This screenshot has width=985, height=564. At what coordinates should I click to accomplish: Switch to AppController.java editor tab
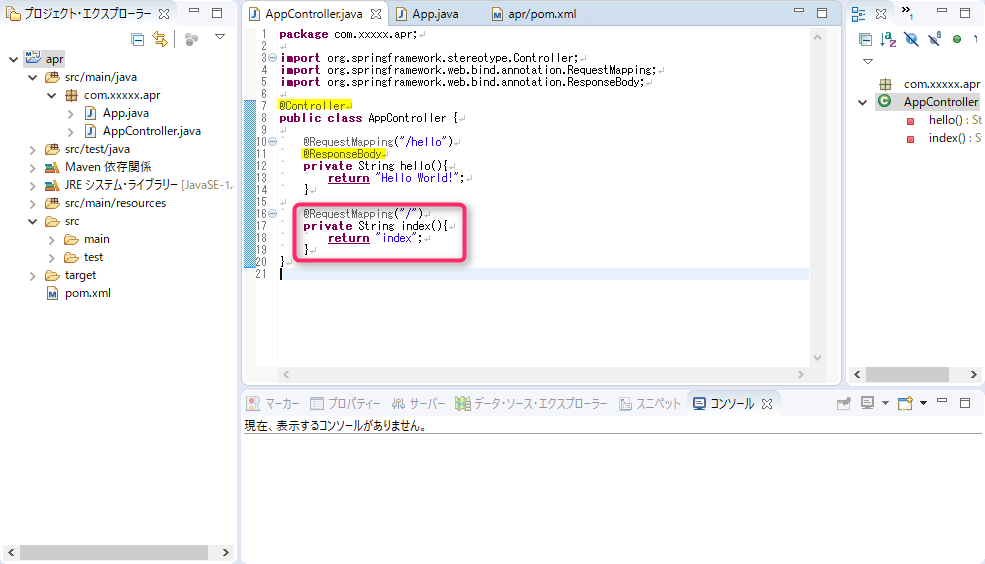click(313, 13)
